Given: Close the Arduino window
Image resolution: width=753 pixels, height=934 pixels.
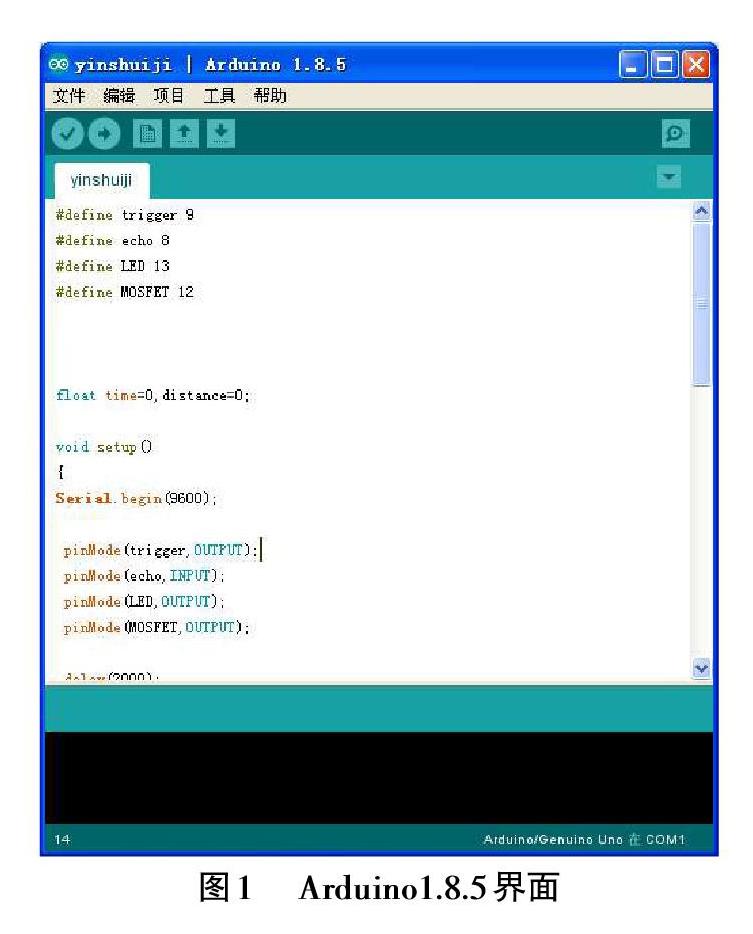Looking at the screenshot, I should pos(696,64).
